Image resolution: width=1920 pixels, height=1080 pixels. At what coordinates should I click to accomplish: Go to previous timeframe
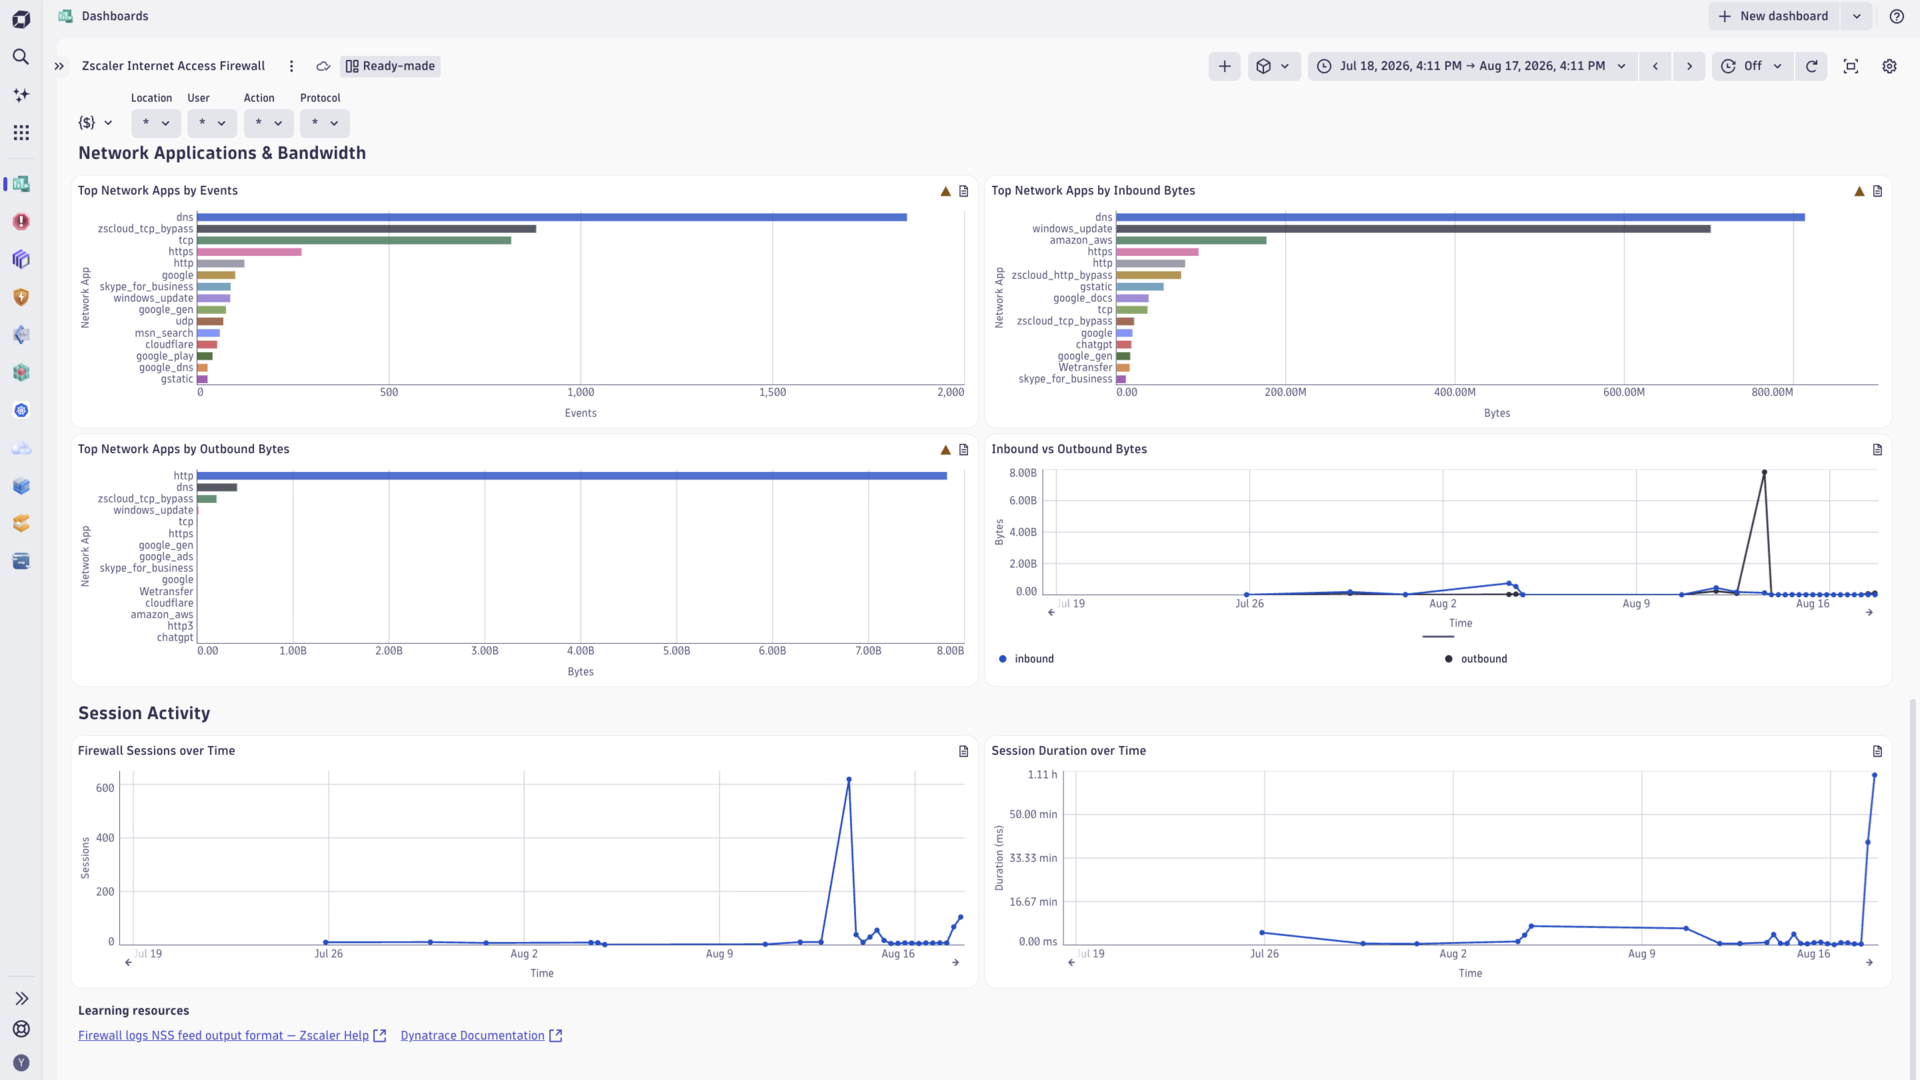pyautogui.click(x=1655, y=66)
